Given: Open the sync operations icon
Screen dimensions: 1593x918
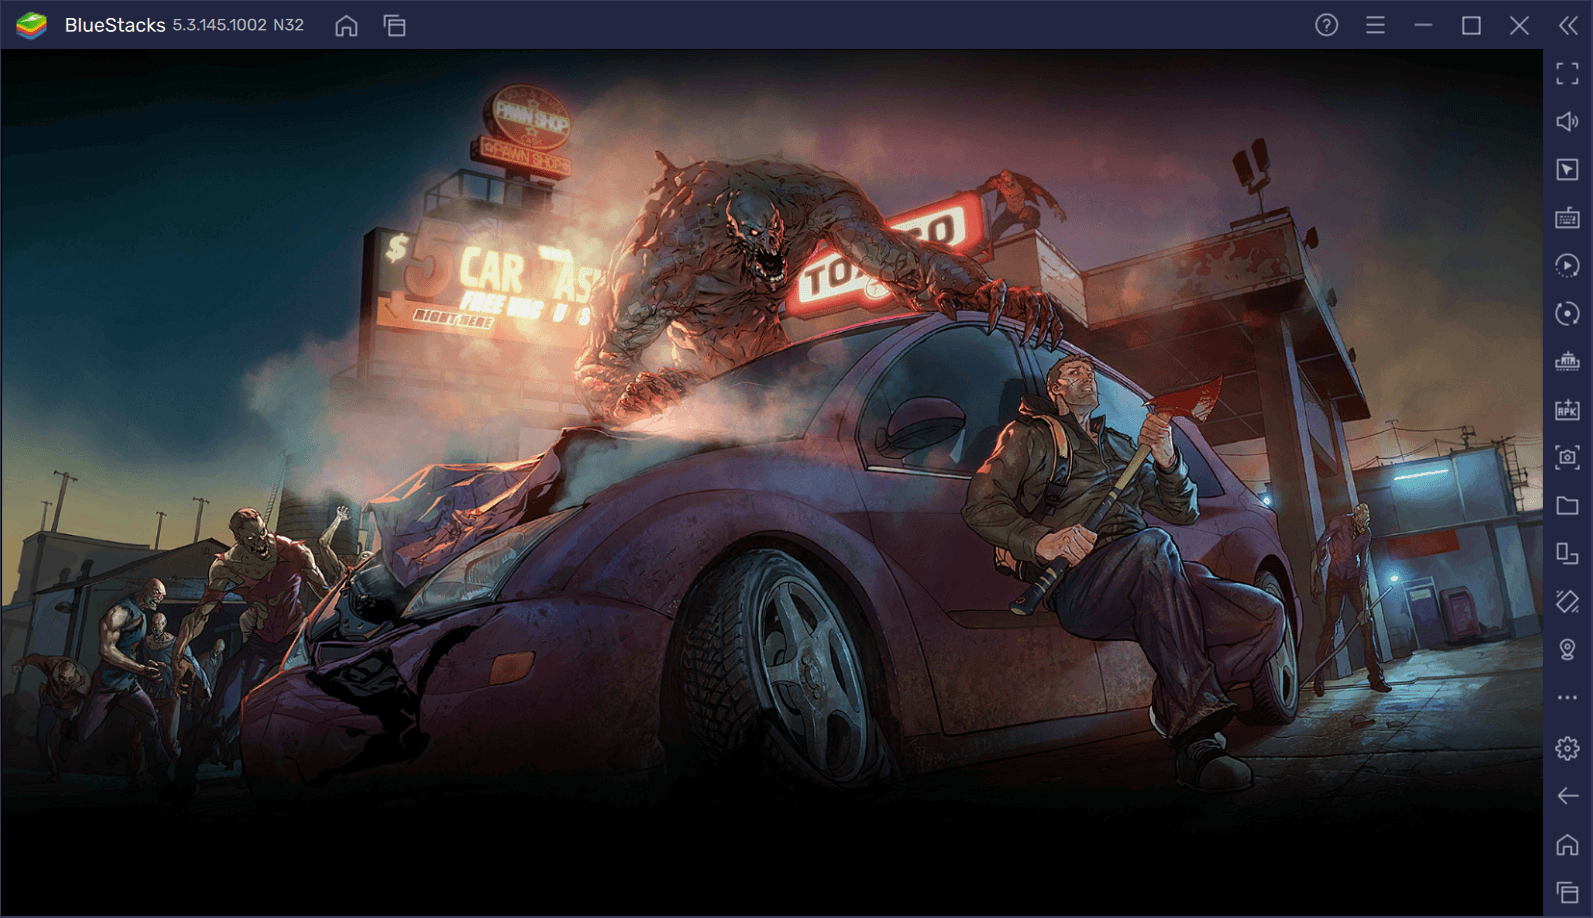Looking at the screenshot, I should click(1567, 265).
